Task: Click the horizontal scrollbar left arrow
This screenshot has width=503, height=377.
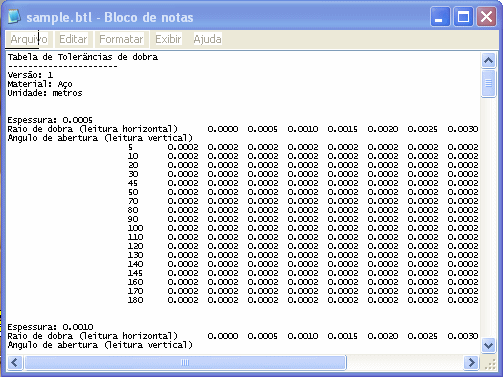Action: [15, 362]
